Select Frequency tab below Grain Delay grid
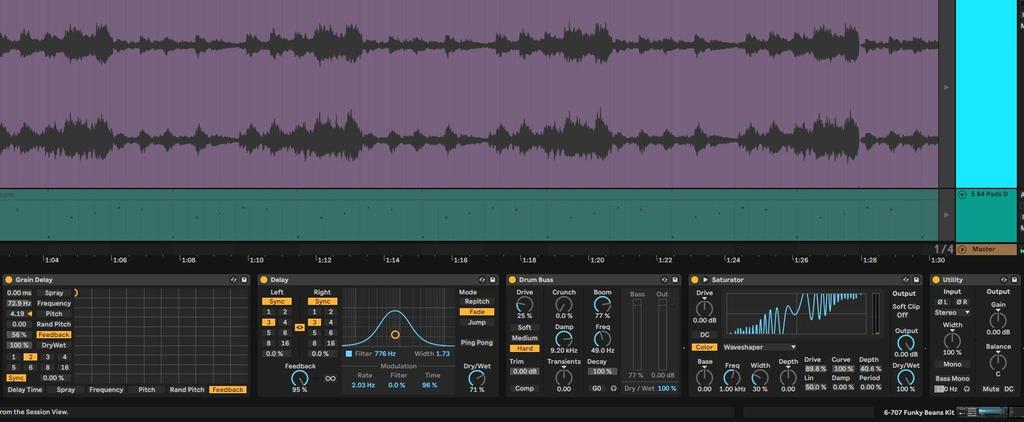 click(105, 389)
